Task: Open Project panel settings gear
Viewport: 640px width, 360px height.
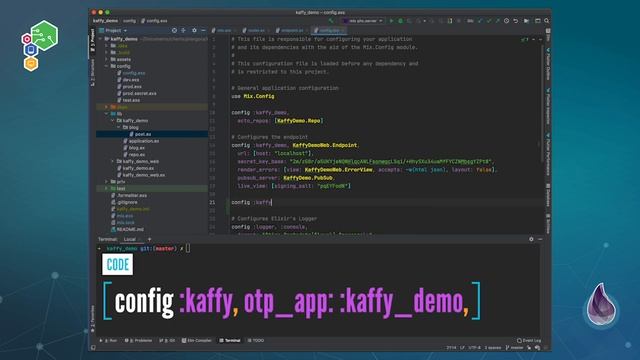Action: pos(194,30)
